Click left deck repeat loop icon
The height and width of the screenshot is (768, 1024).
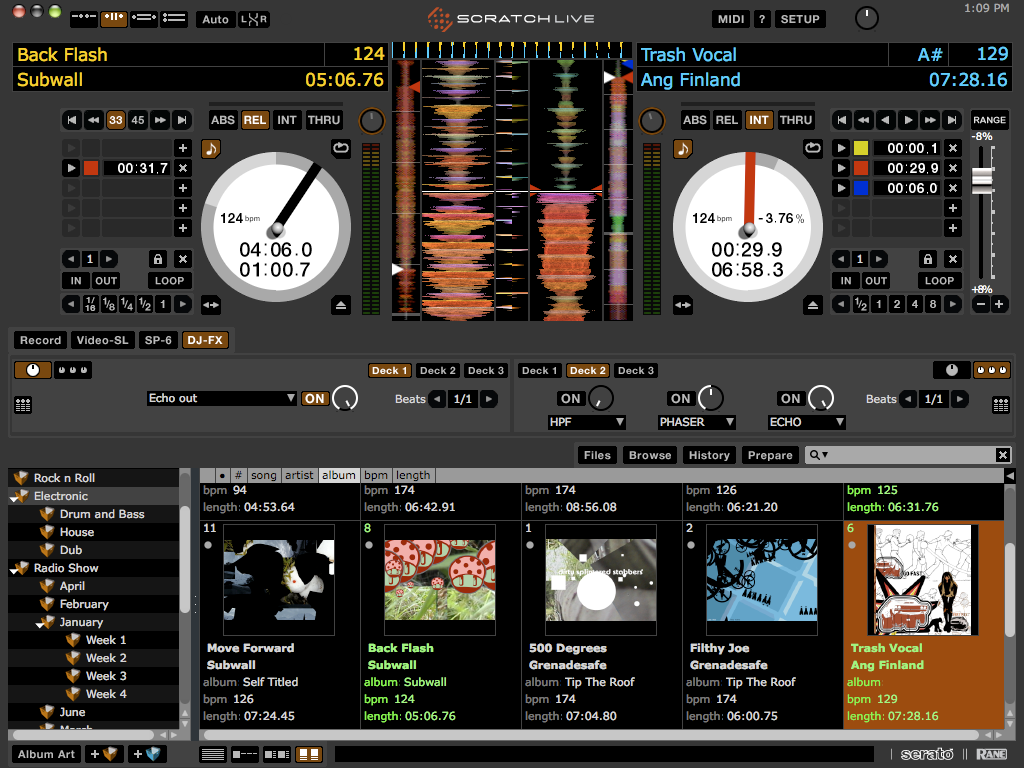click(341, 148)
